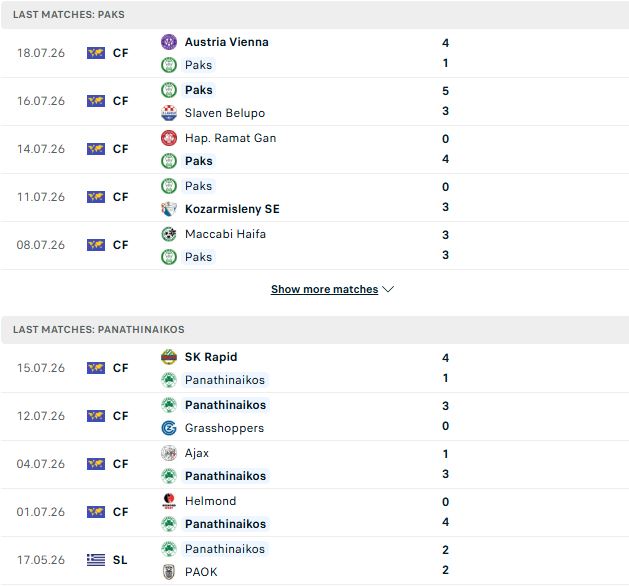The image size is (629, 587).
Task: Click the Hap. Ramat Gan team logo
Action: (x=169, y=138)
